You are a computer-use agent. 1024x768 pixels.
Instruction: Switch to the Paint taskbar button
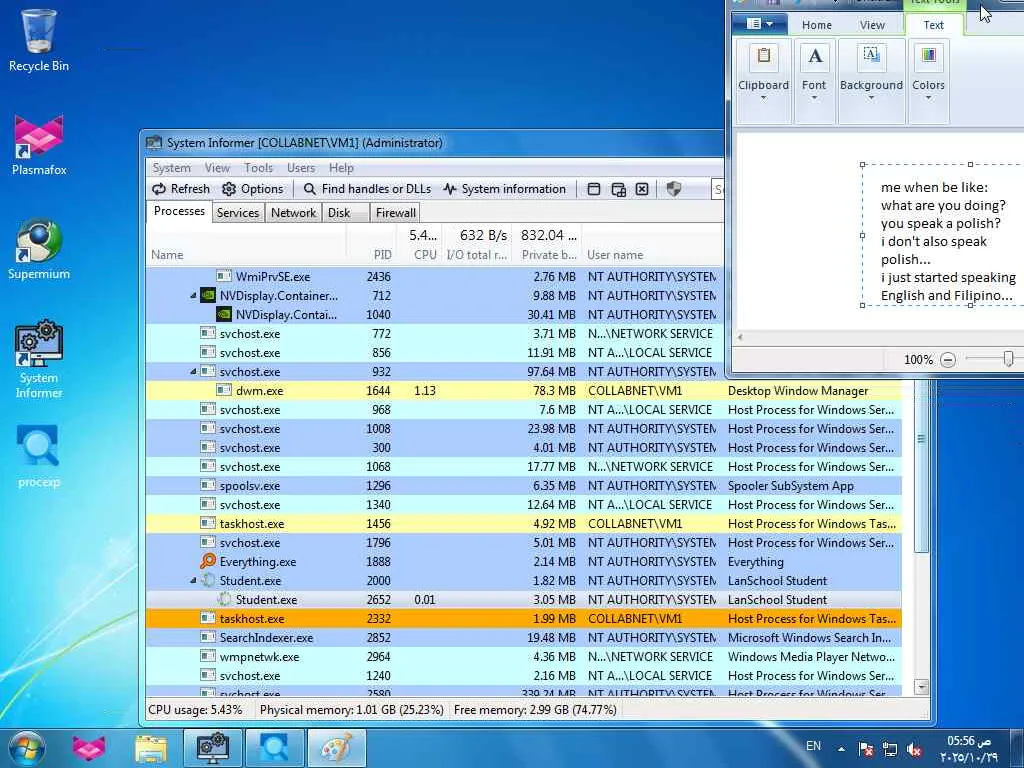click(336, 748)
